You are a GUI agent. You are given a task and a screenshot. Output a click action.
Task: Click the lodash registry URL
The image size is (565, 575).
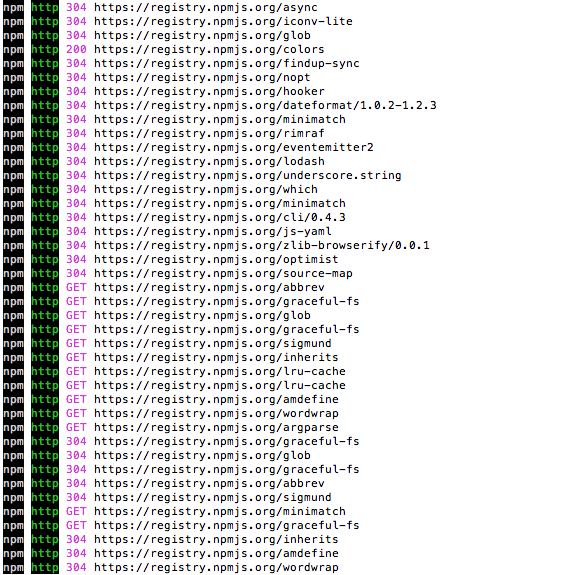pos(209,161)
